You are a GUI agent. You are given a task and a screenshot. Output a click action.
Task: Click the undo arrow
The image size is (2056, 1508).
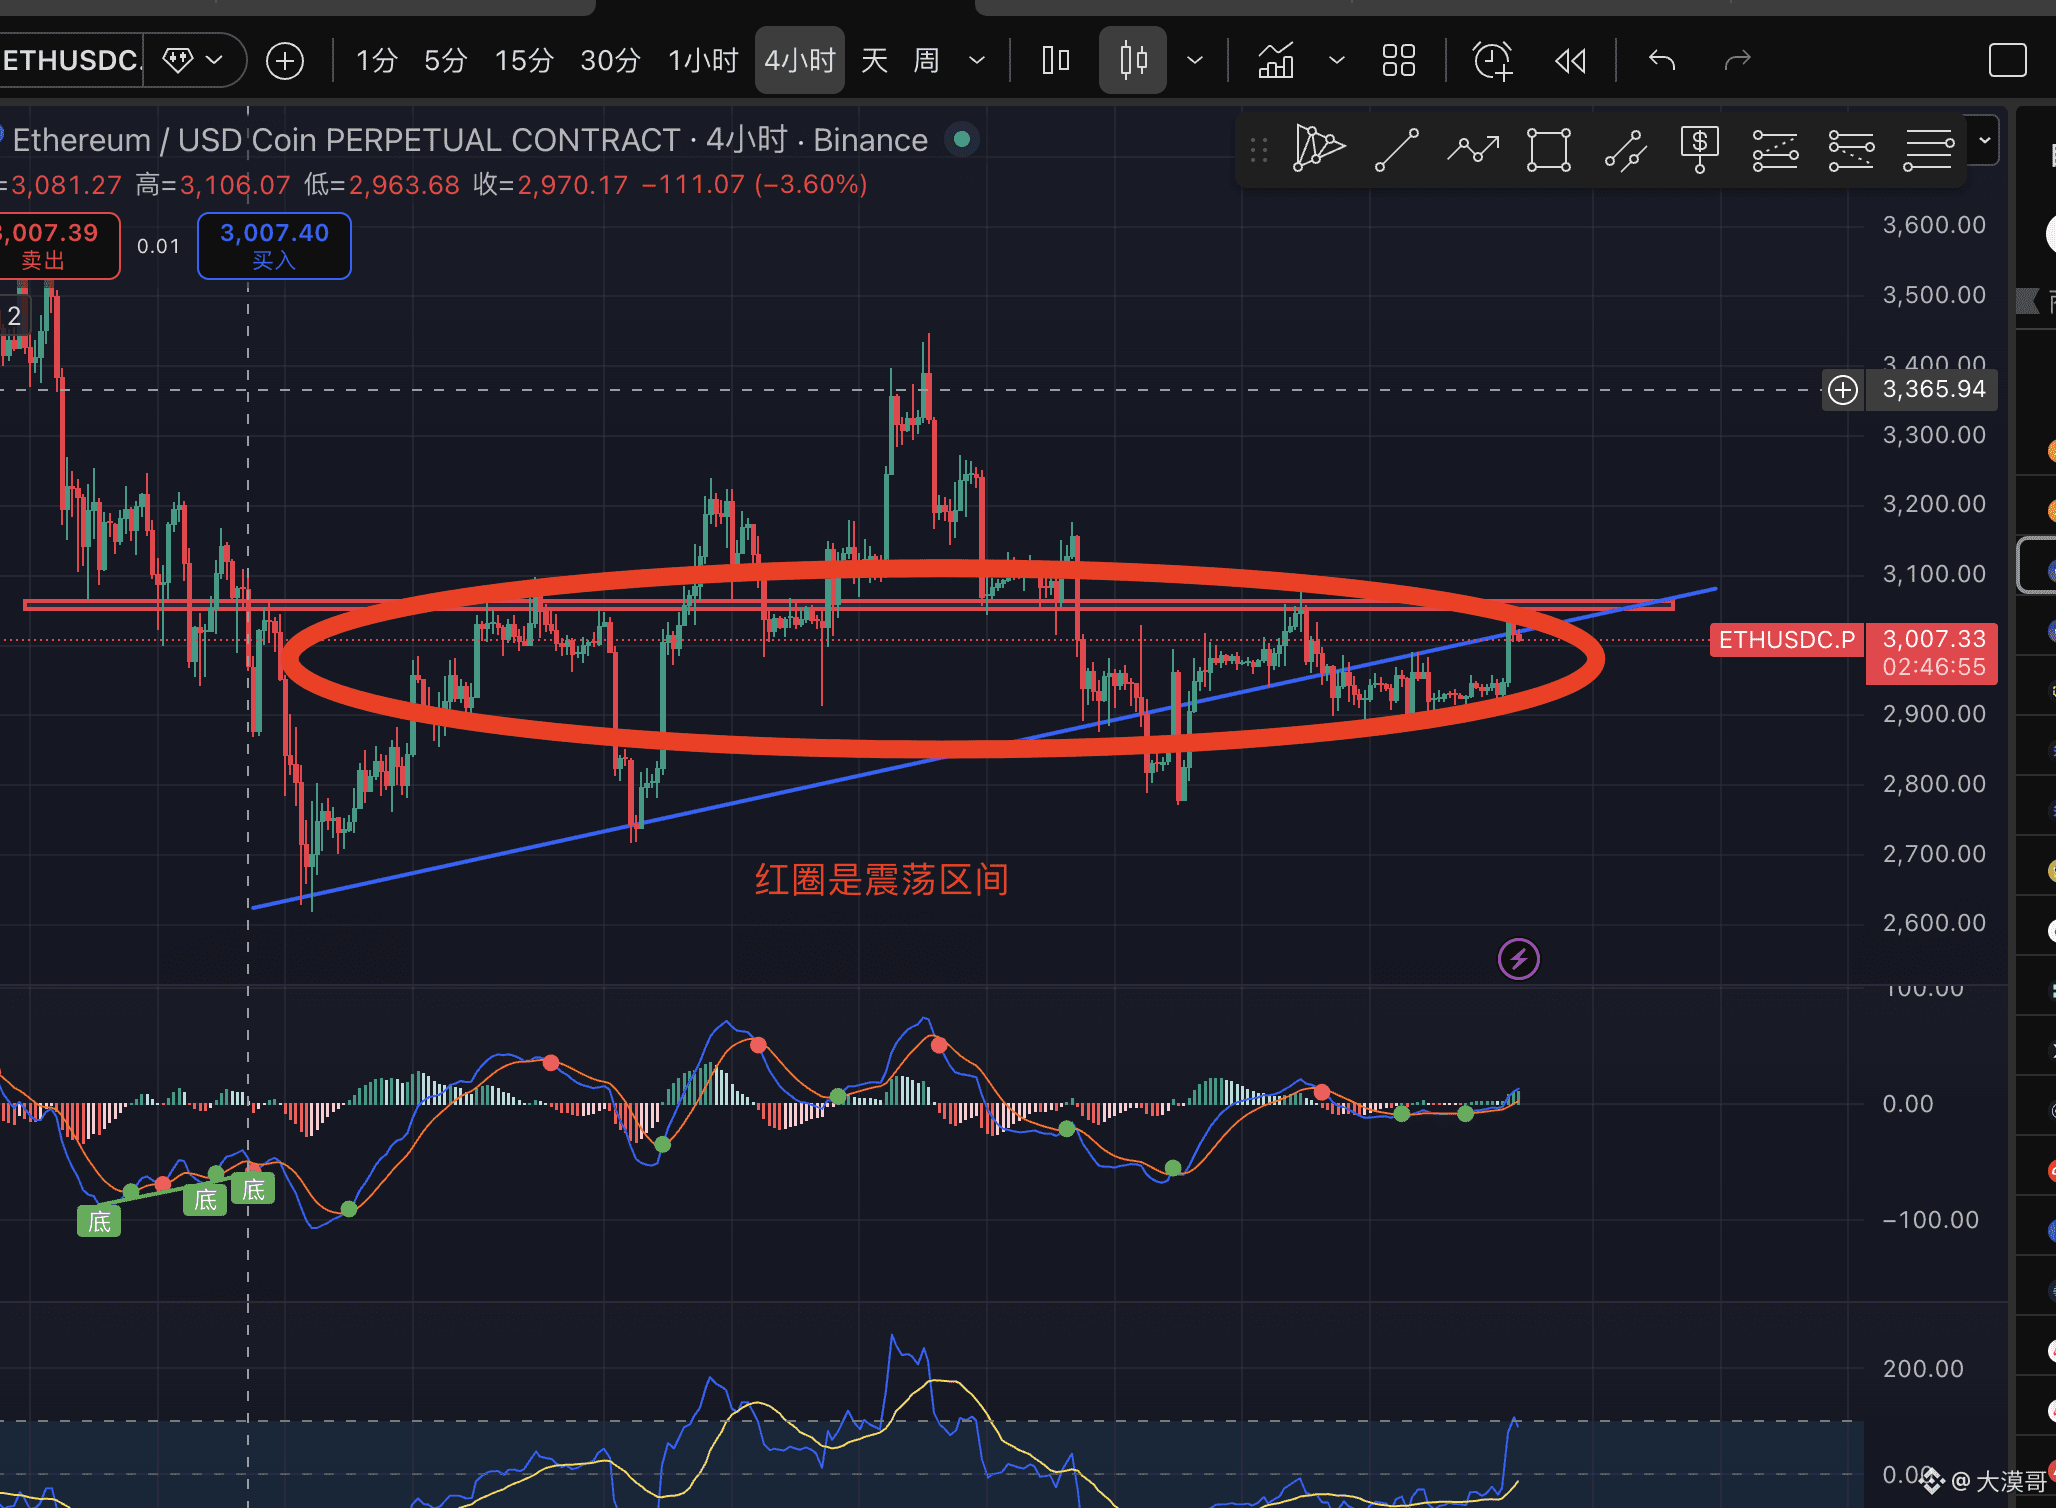1662,61
